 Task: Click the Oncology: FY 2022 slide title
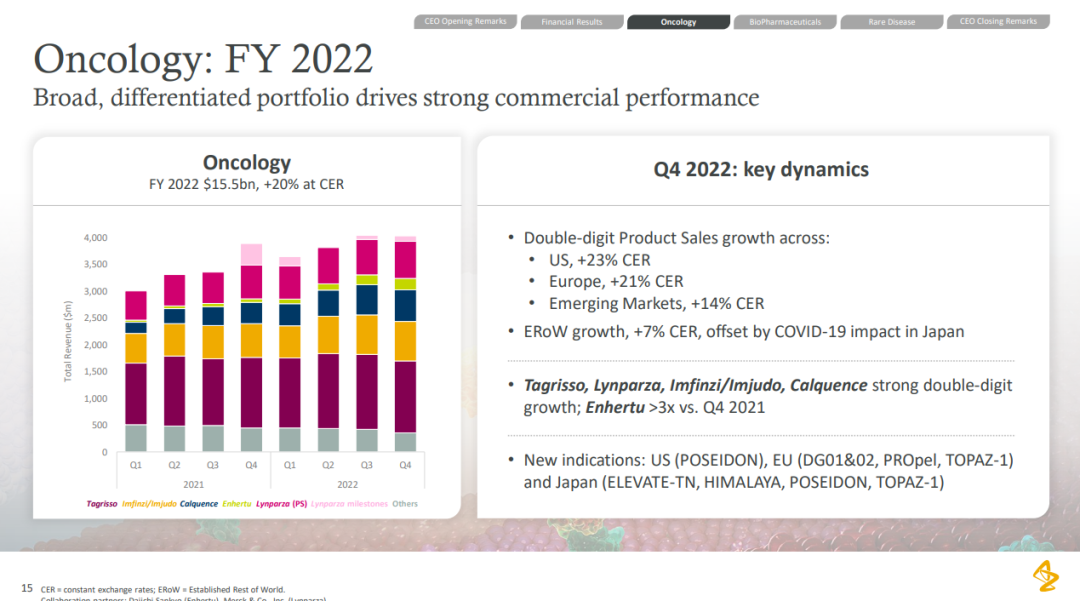203,59
